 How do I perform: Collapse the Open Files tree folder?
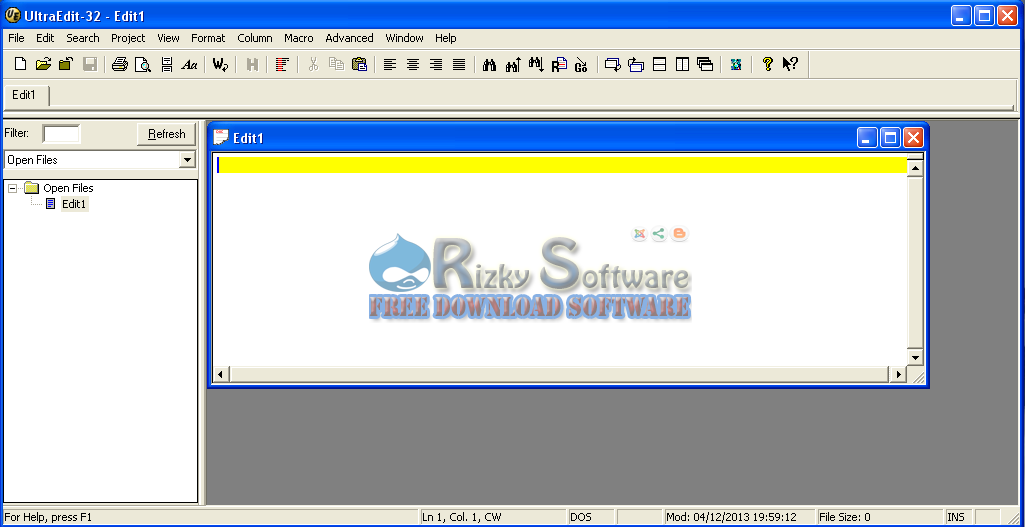pos(12,188)
